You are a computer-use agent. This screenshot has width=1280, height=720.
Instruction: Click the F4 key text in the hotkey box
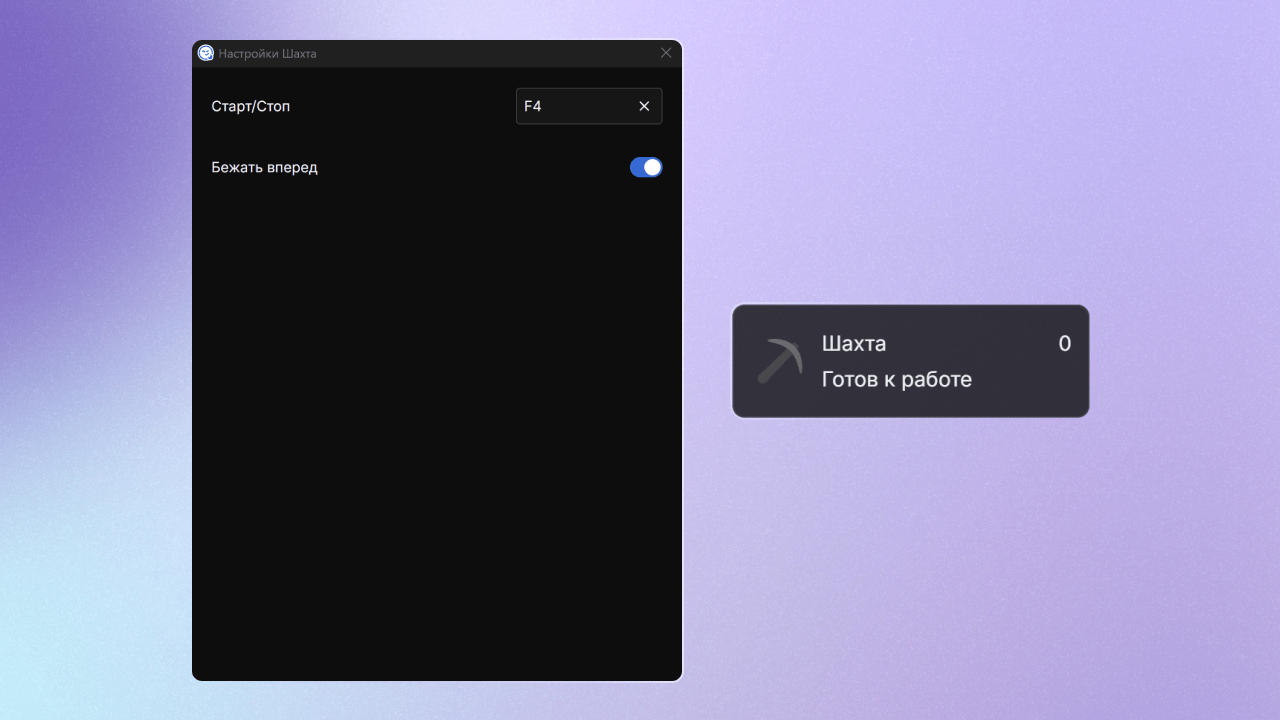point(533,106)
